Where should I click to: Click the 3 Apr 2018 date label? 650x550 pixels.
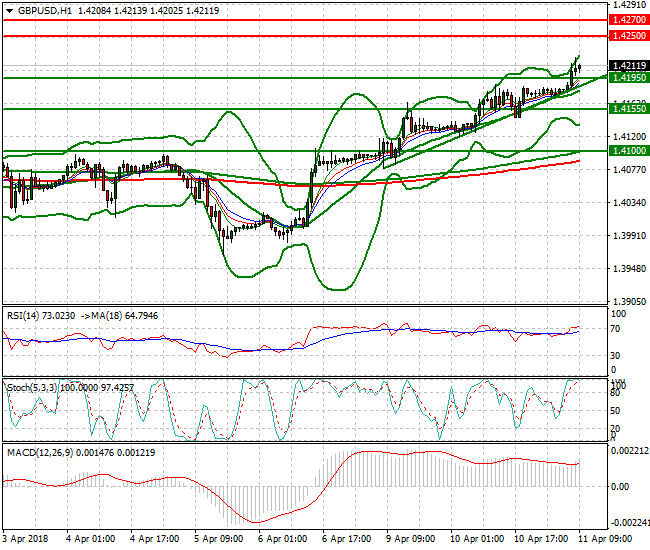(25, 539)
